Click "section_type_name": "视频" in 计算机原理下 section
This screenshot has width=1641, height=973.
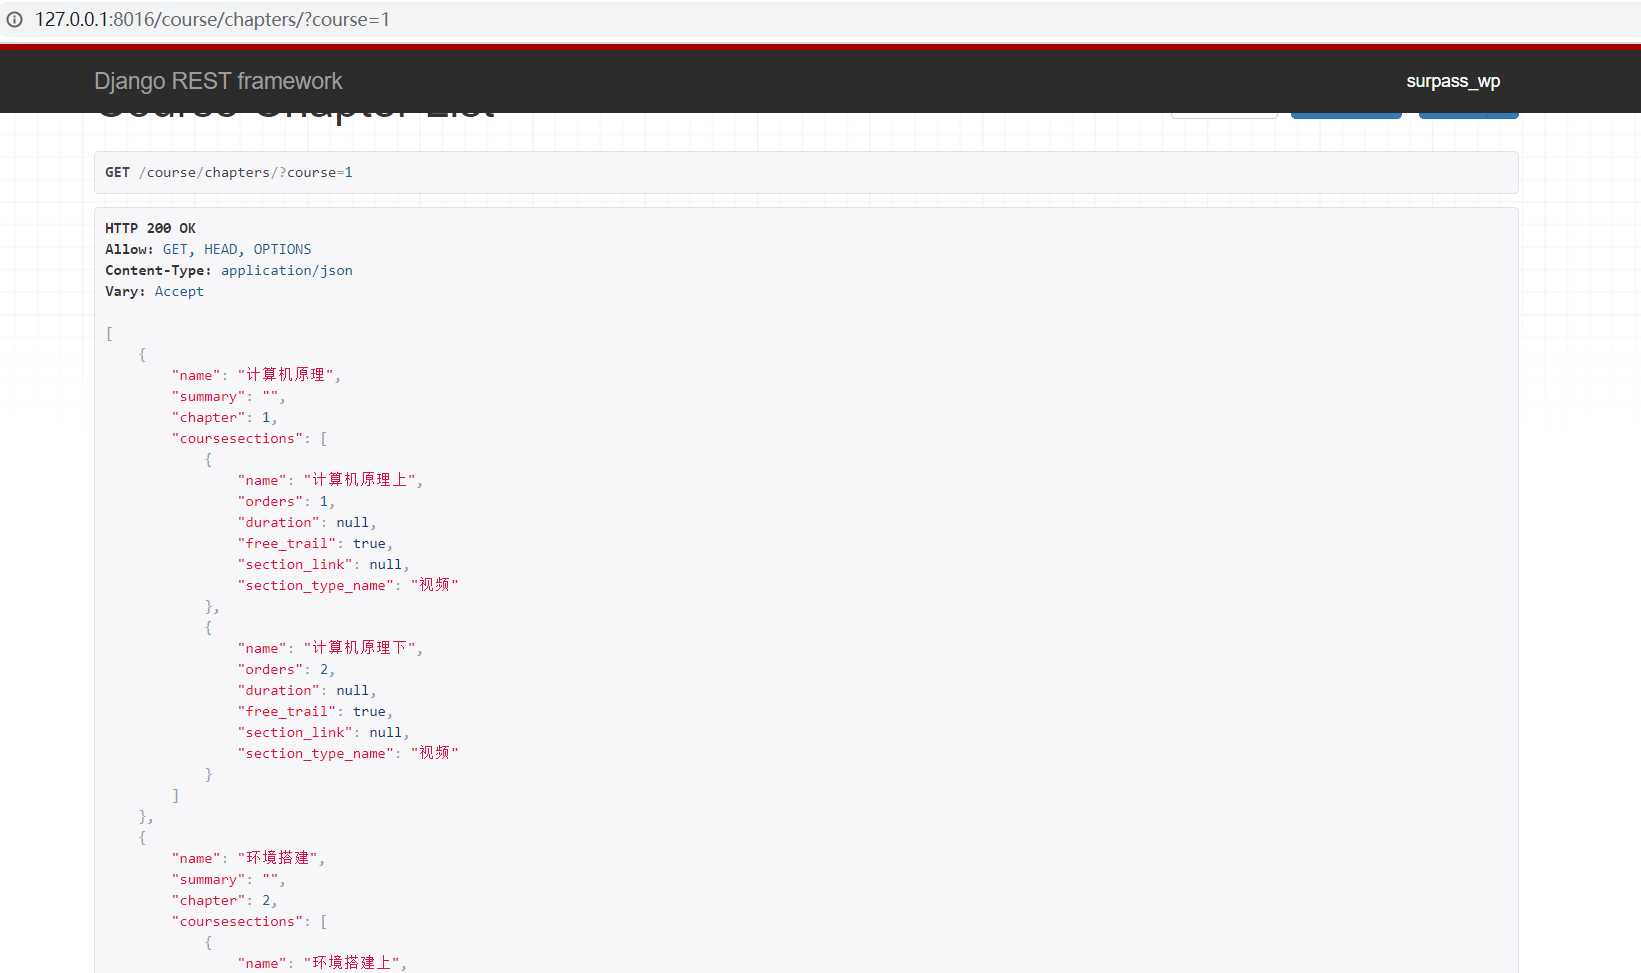[x=348, y=753]
